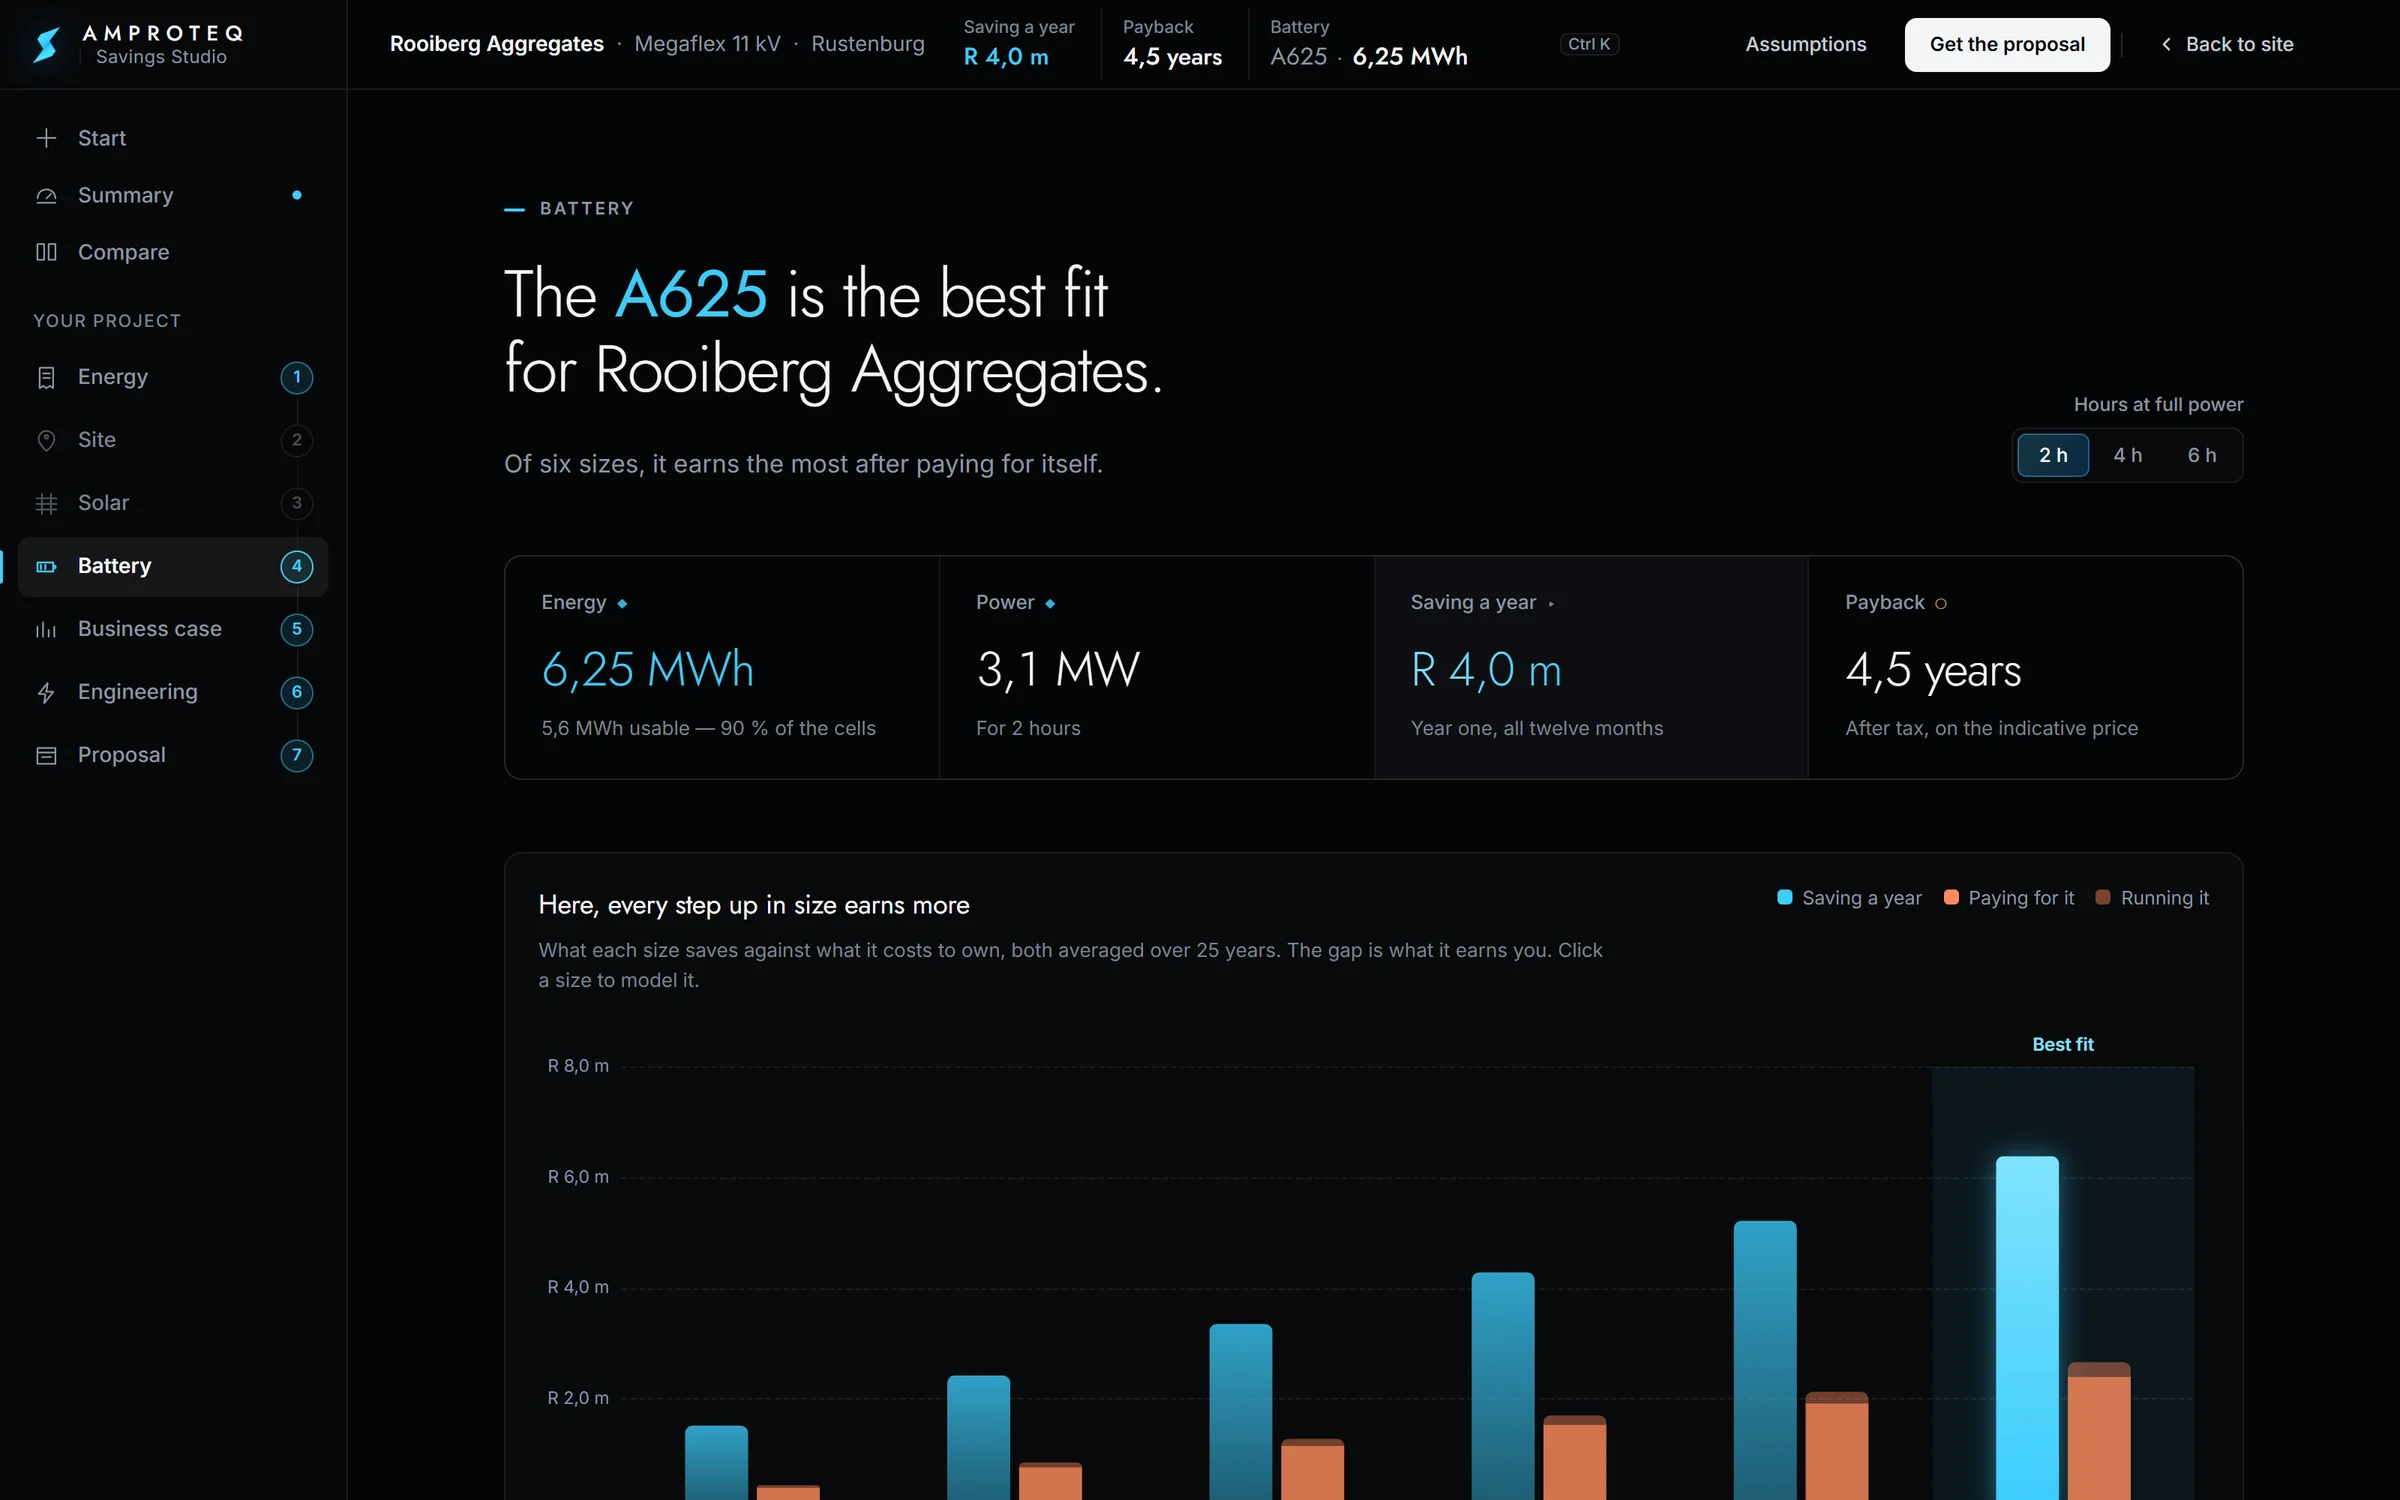The image size is (2400, 1500).
Task: Click the Payback 4,5 years header stat
Action: point(1172,44)
